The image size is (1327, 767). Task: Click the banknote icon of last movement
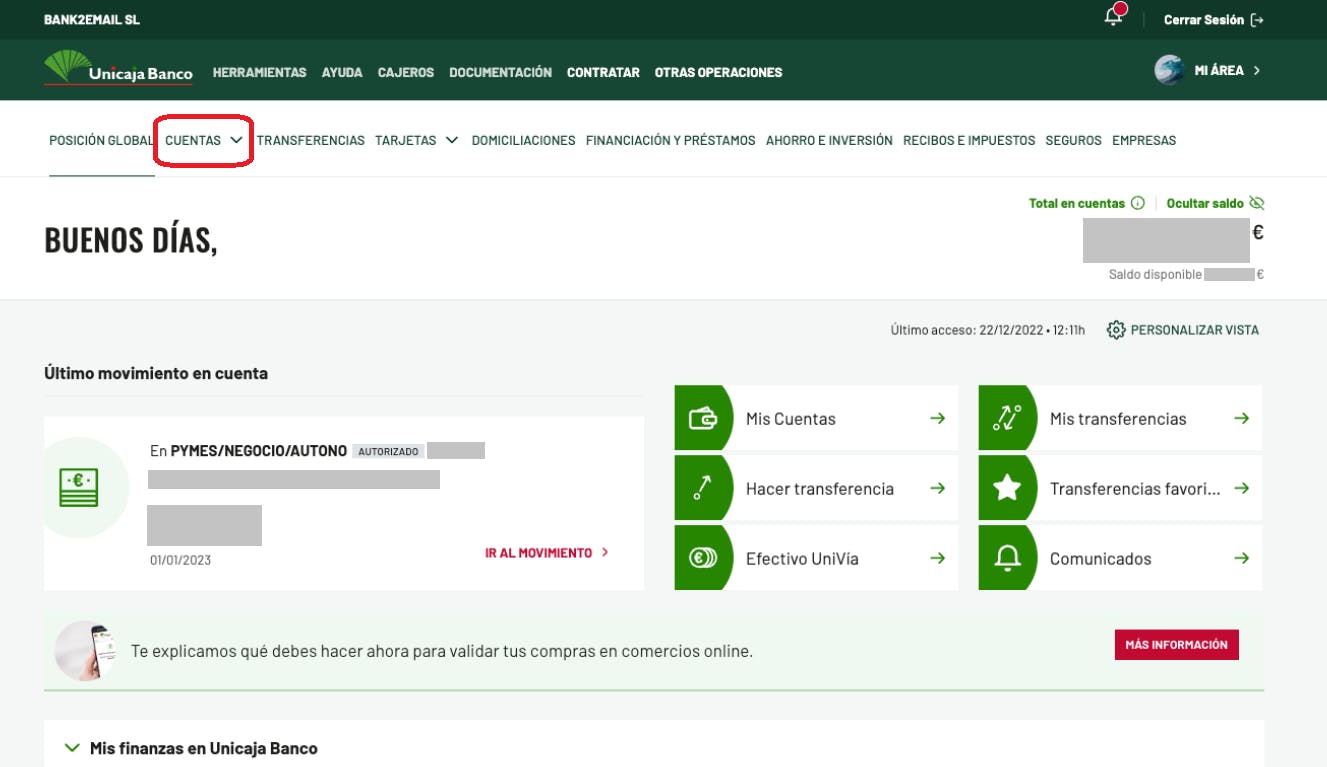(x=79, y=488)
